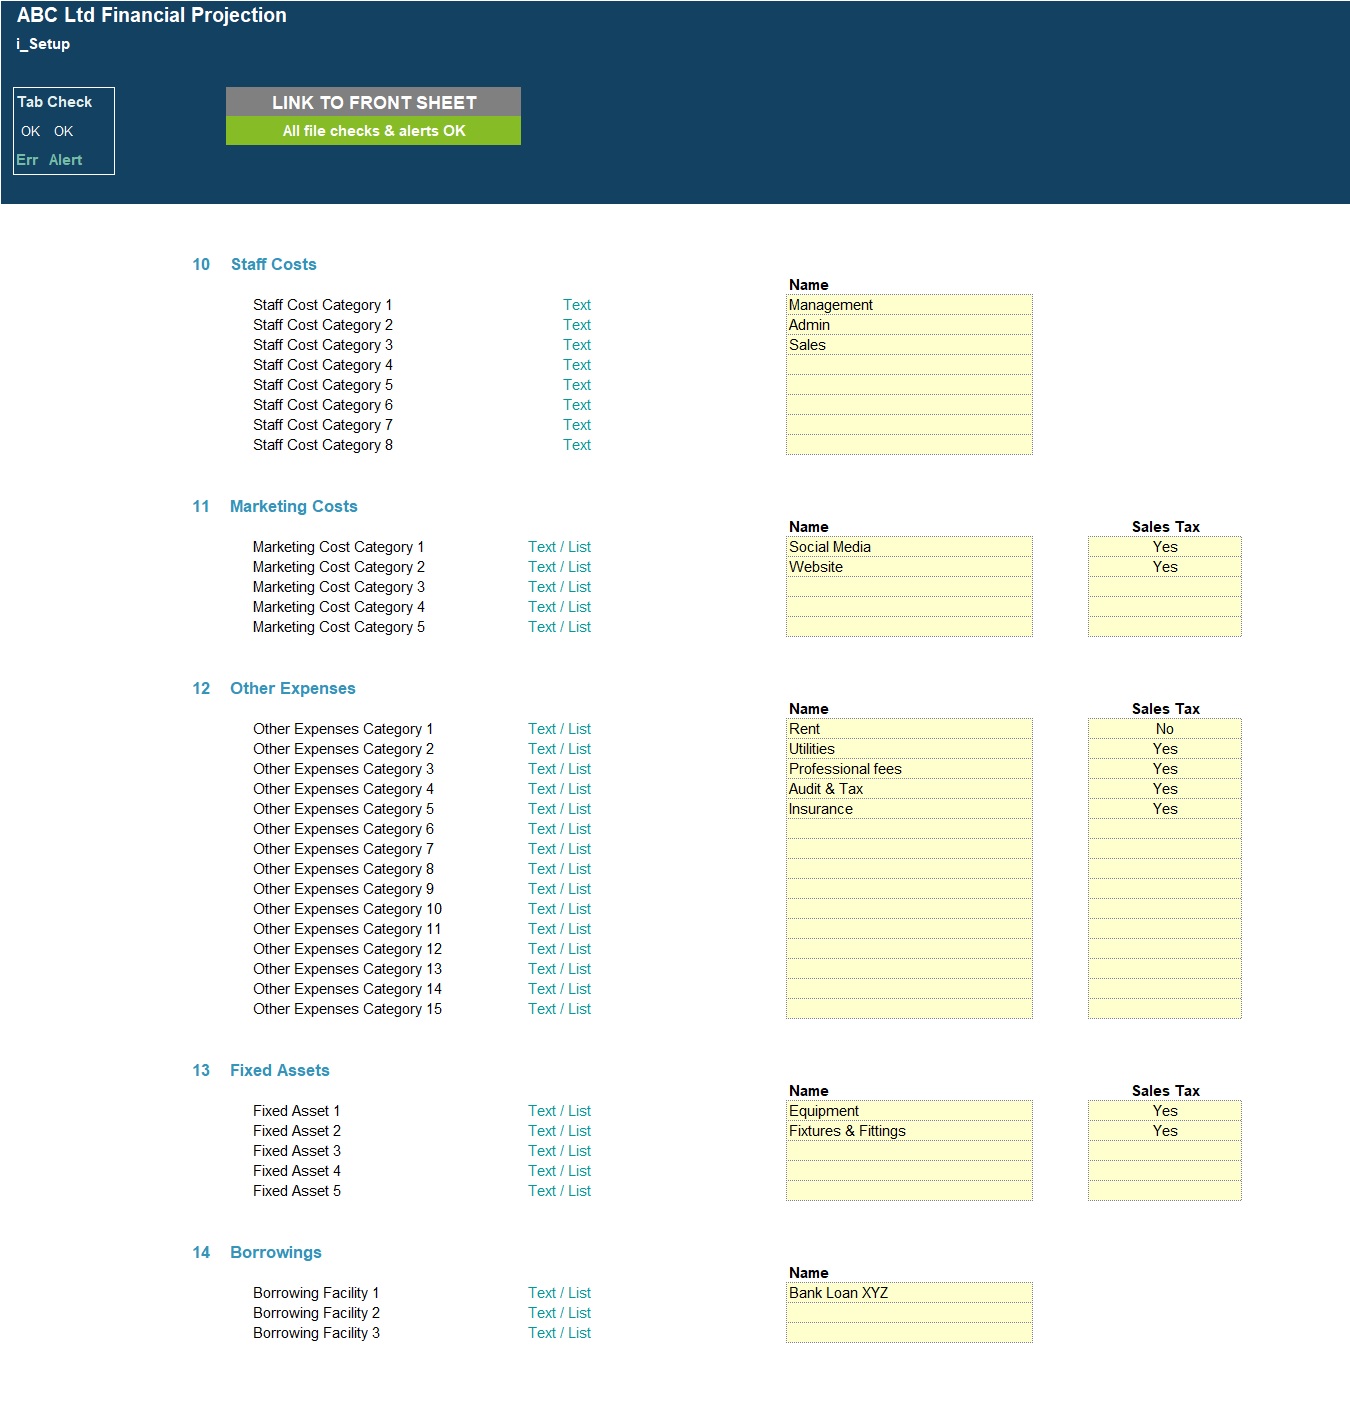
Task: Select the Admin staff cost name cell
Action: click(x=909, y=325)
